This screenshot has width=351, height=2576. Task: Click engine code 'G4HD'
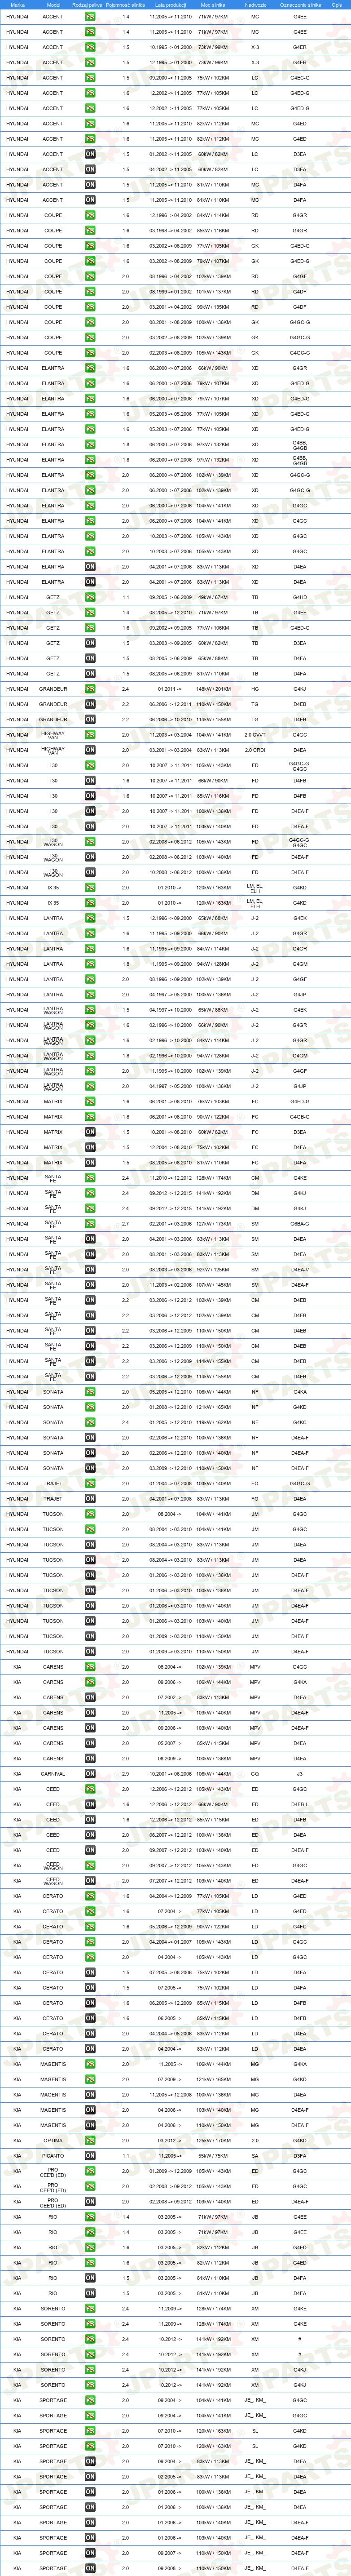point(300,597)
